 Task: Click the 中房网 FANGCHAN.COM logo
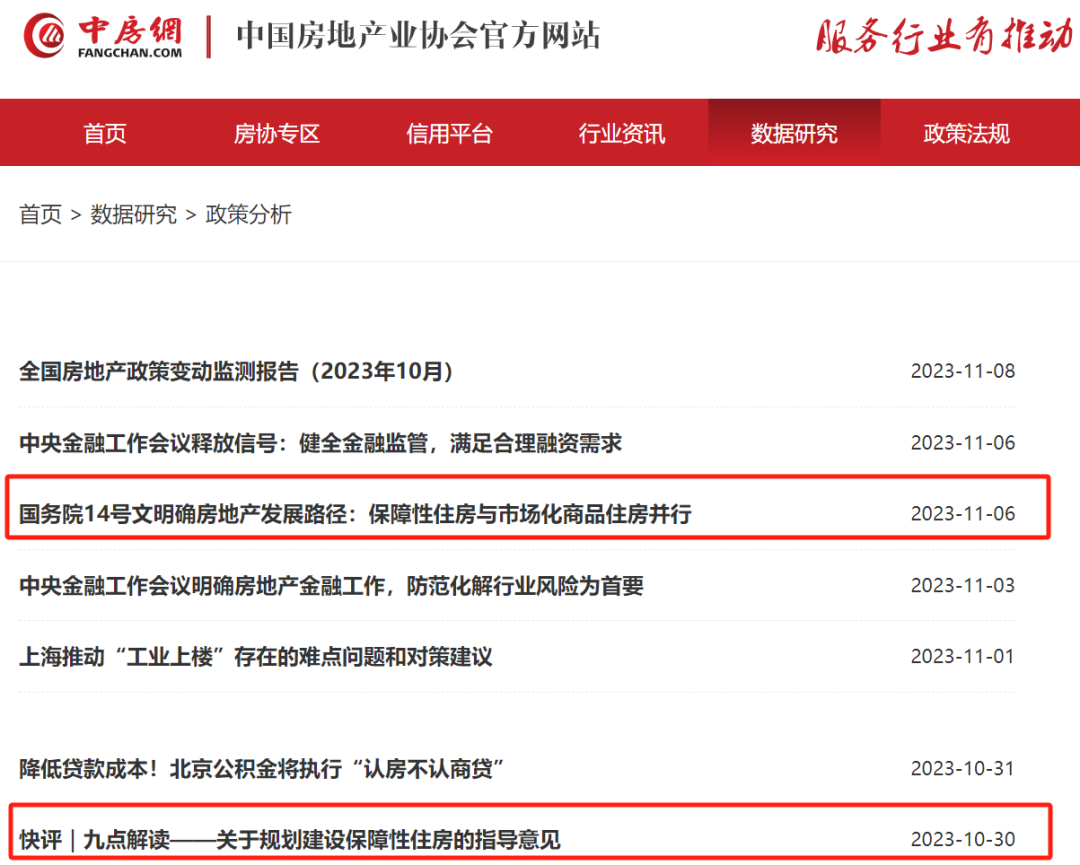tap(103, 36)
